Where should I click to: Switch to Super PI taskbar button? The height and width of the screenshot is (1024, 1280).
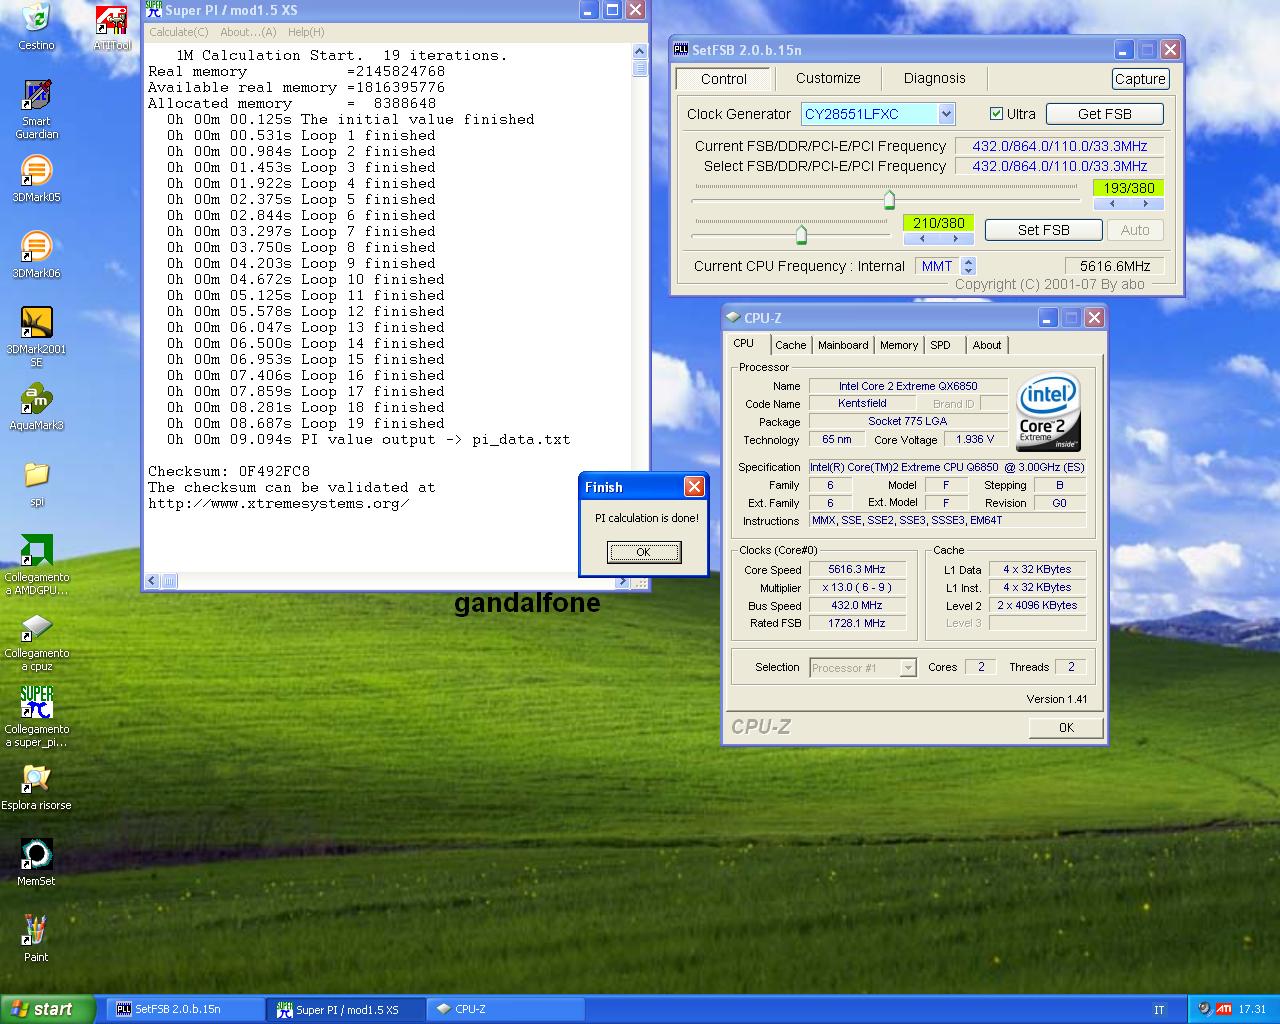point(344,1009)
